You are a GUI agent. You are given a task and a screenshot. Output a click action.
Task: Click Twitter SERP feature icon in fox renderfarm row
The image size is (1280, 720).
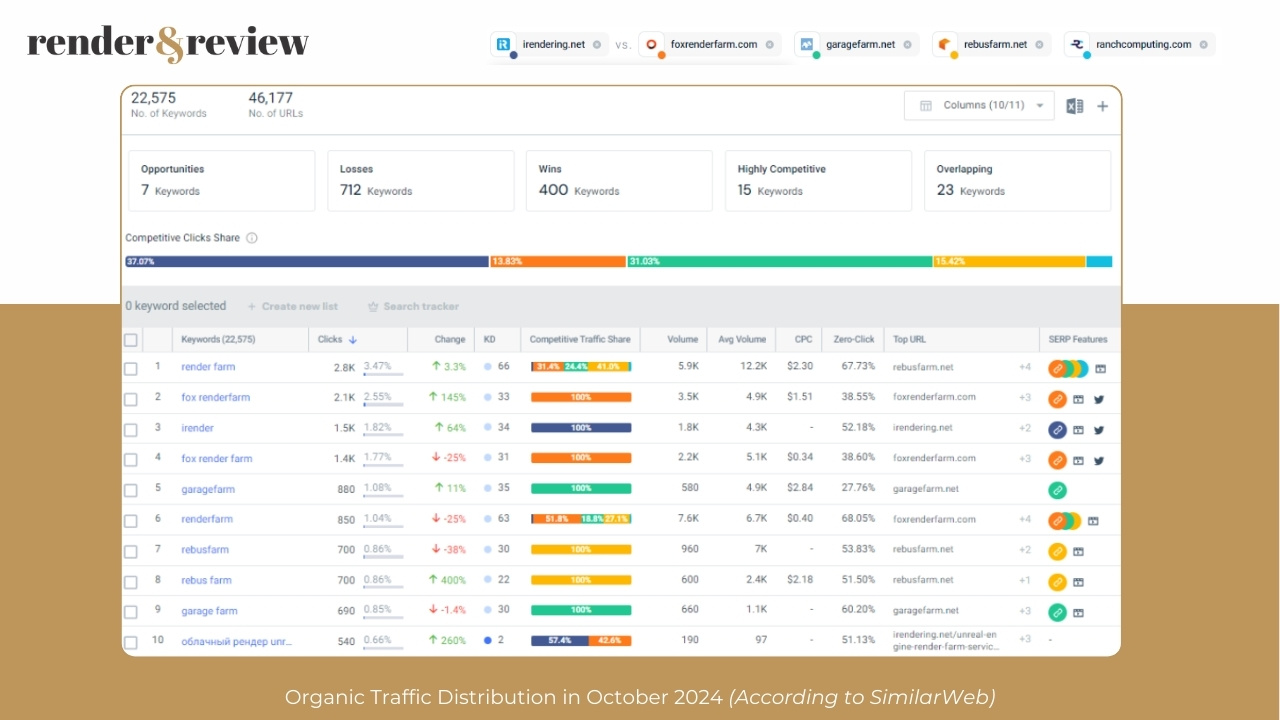point(1099,398)
